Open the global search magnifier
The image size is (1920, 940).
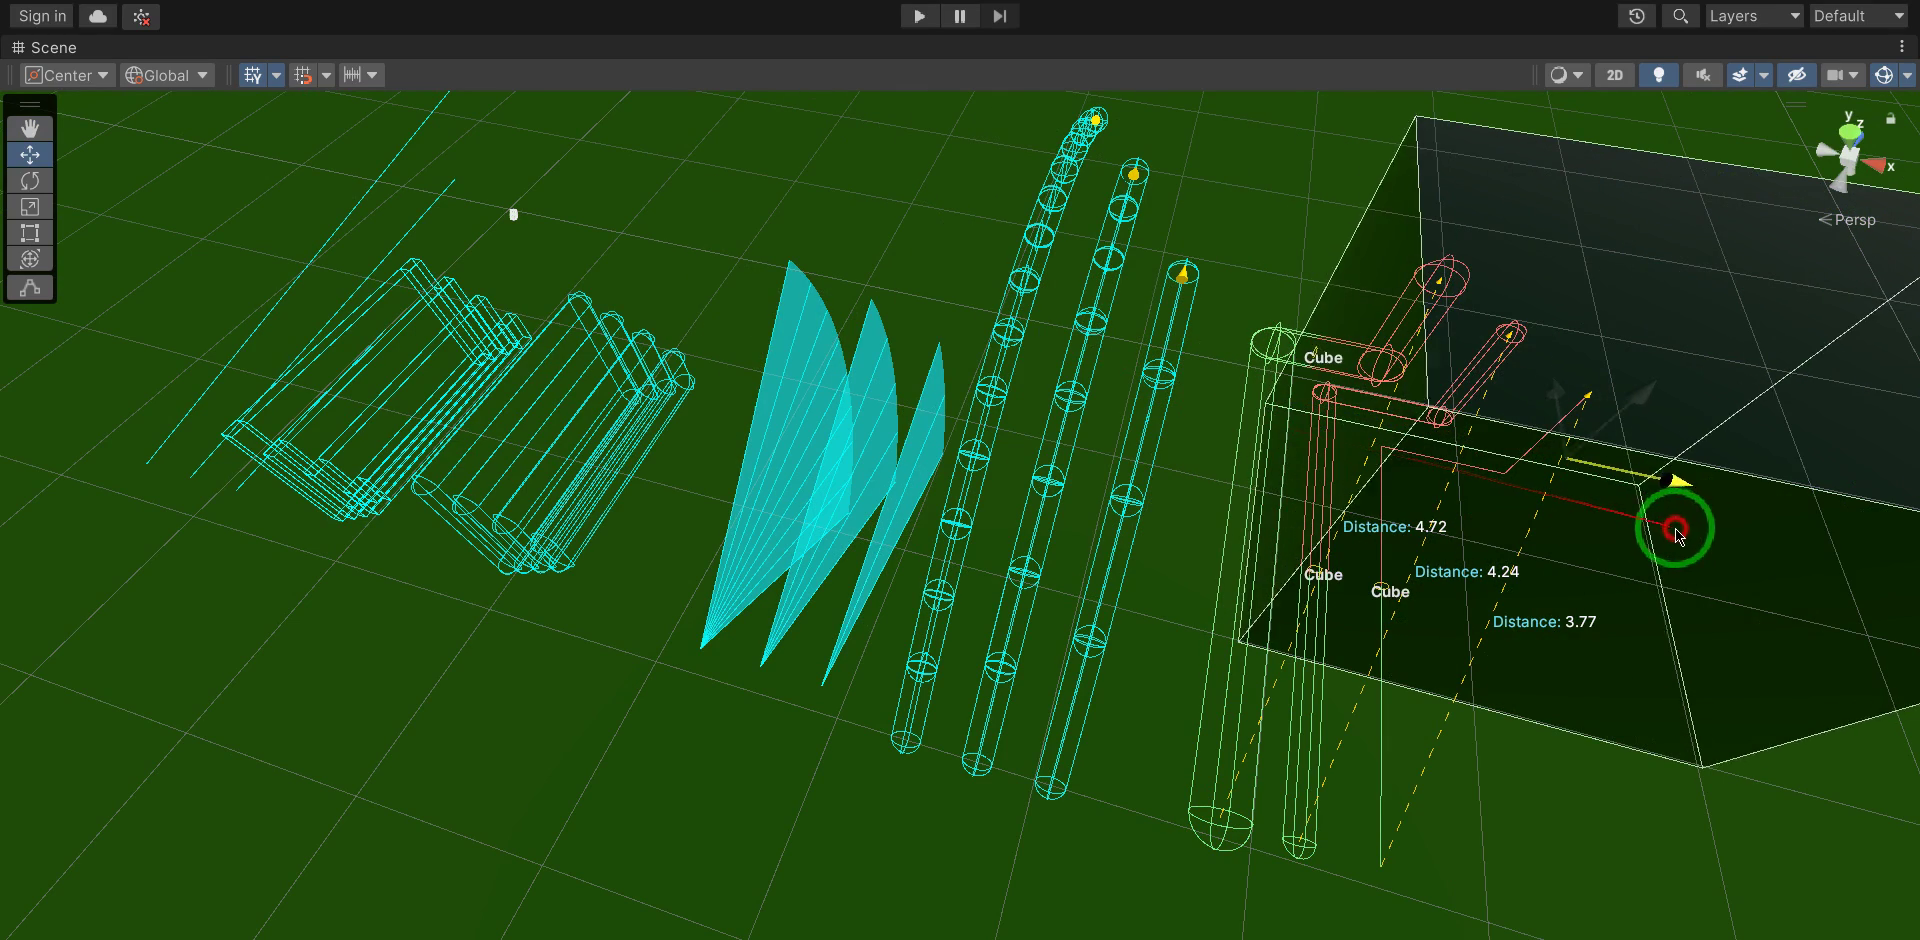[x=1680, y=16]
